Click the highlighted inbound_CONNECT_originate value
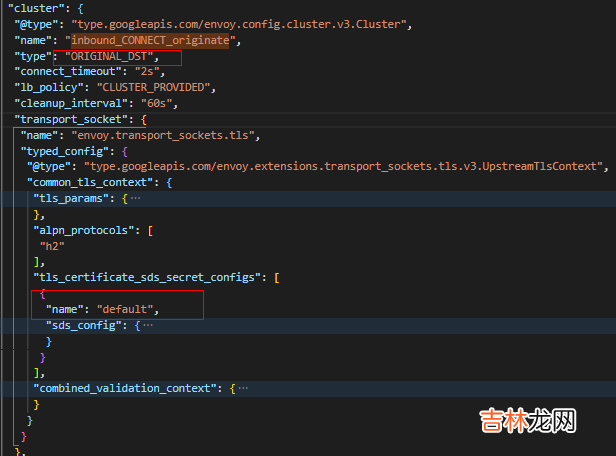 coord(152,40)
